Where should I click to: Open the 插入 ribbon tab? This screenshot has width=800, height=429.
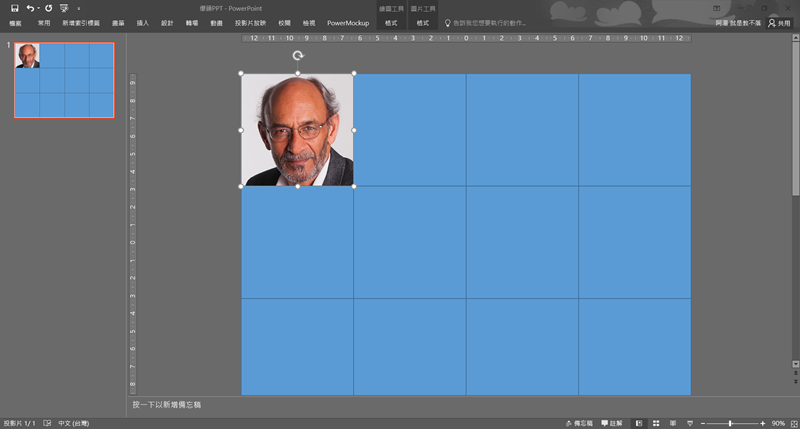(143, 22)
